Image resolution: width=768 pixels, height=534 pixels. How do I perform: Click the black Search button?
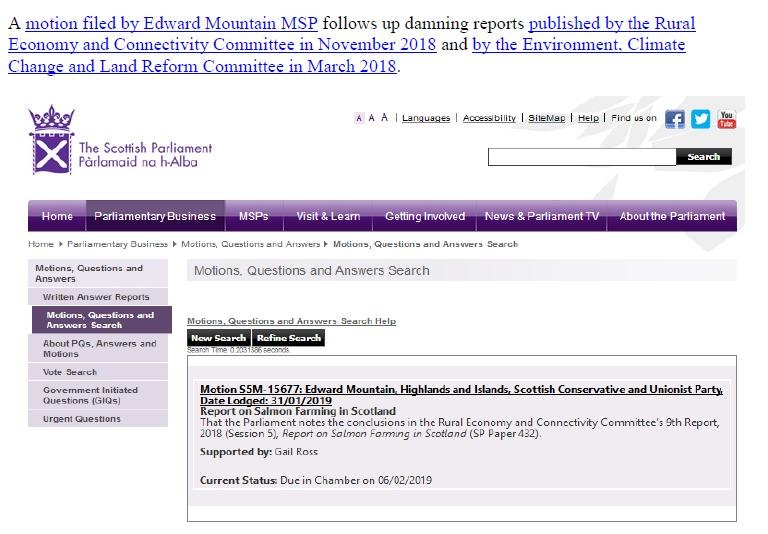(704, 157)
